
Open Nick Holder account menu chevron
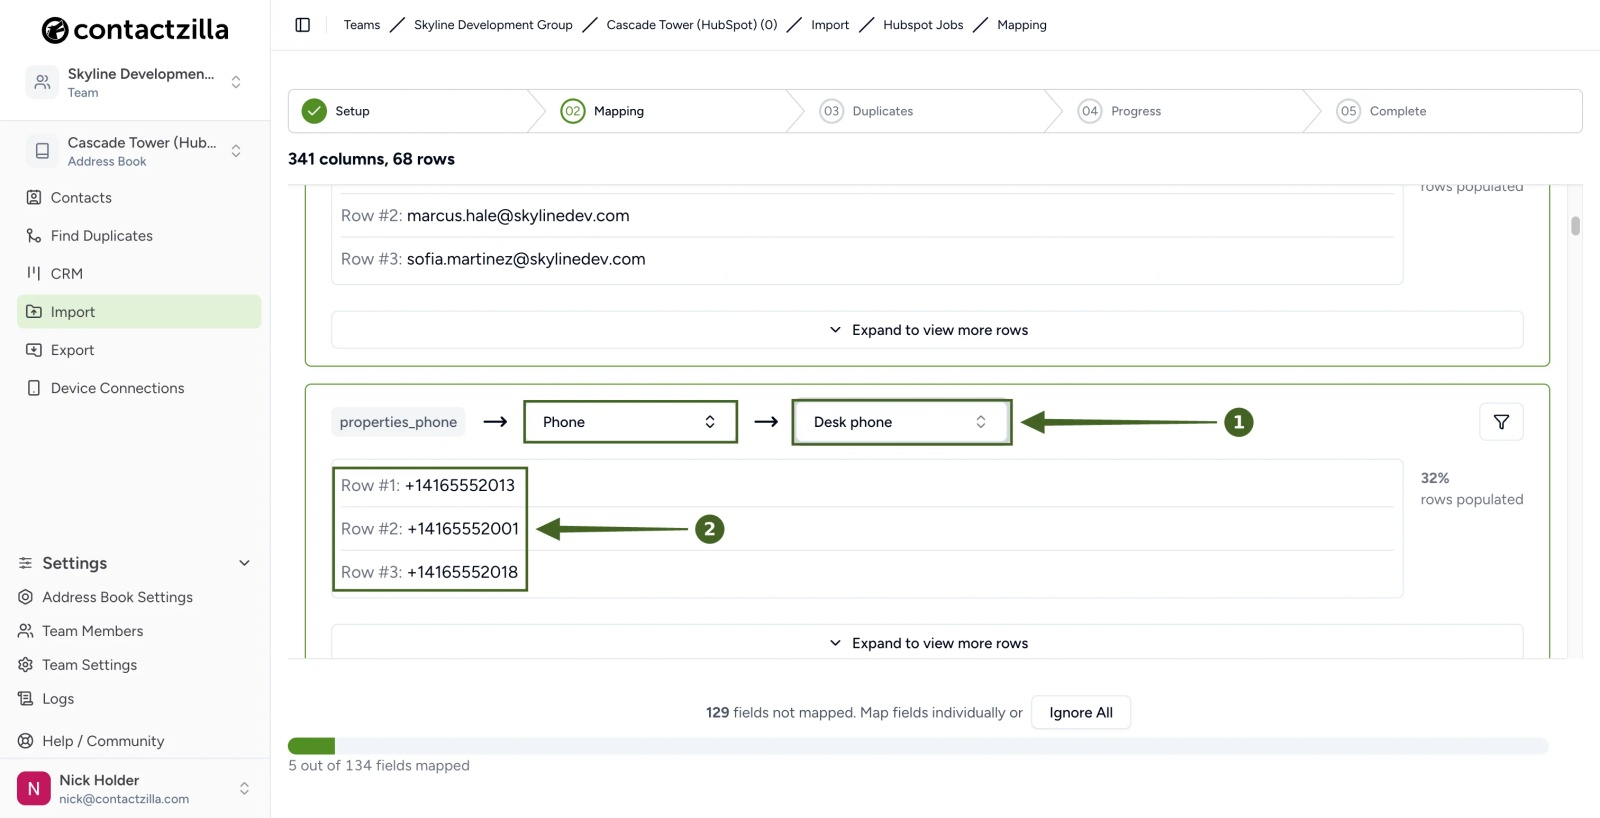244,789
